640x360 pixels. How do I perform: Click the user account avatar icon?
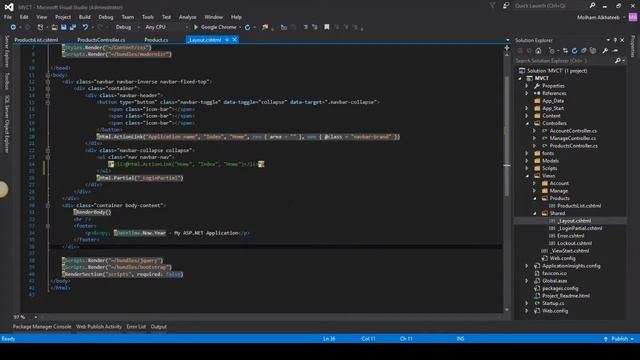633,17
